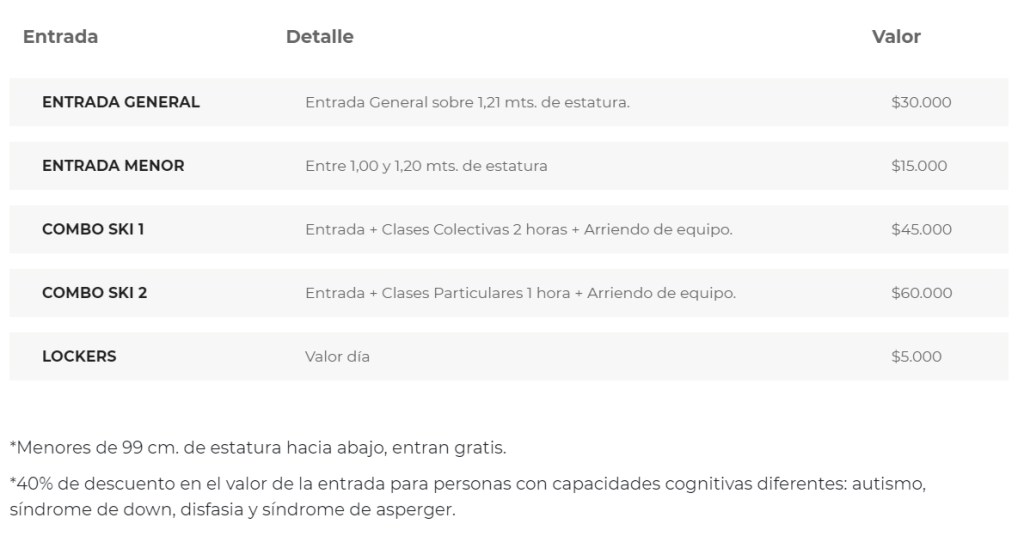This screenshot has width=1024, height=536.
Task: Click the Entrada column header
Action: pyautogui.click(x=60, y=37)
